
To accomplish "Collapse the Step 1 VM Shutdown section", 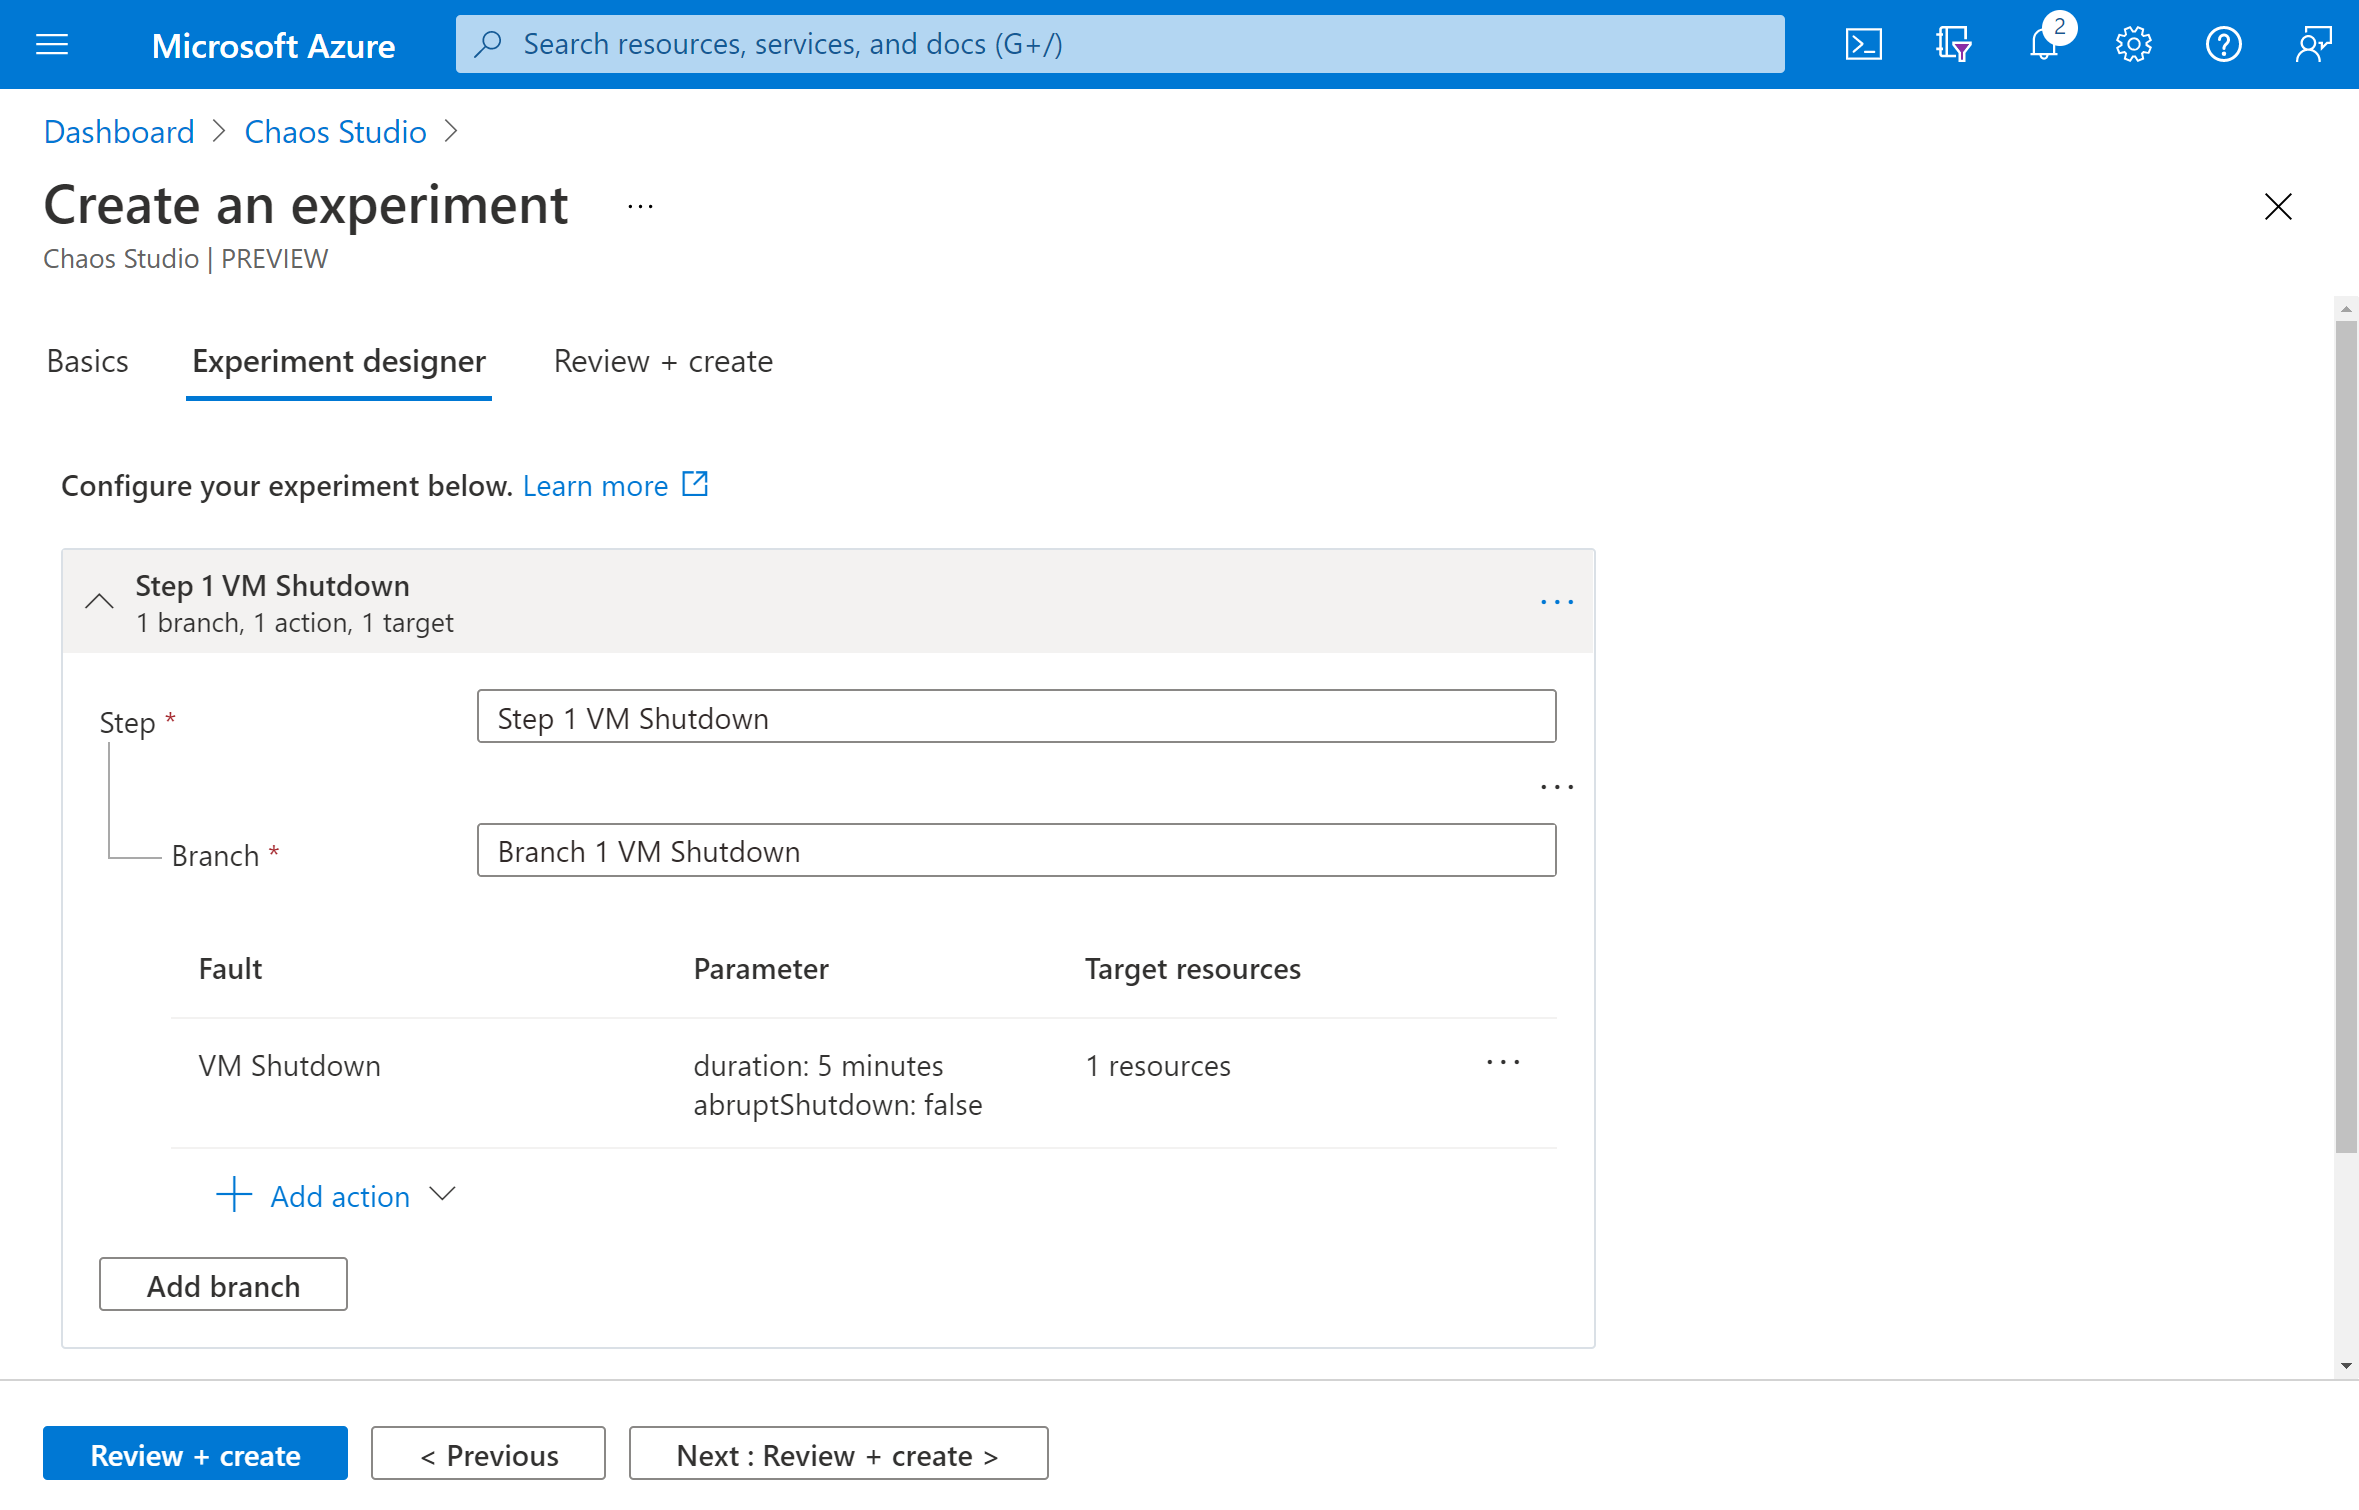I will pos(100,600).
